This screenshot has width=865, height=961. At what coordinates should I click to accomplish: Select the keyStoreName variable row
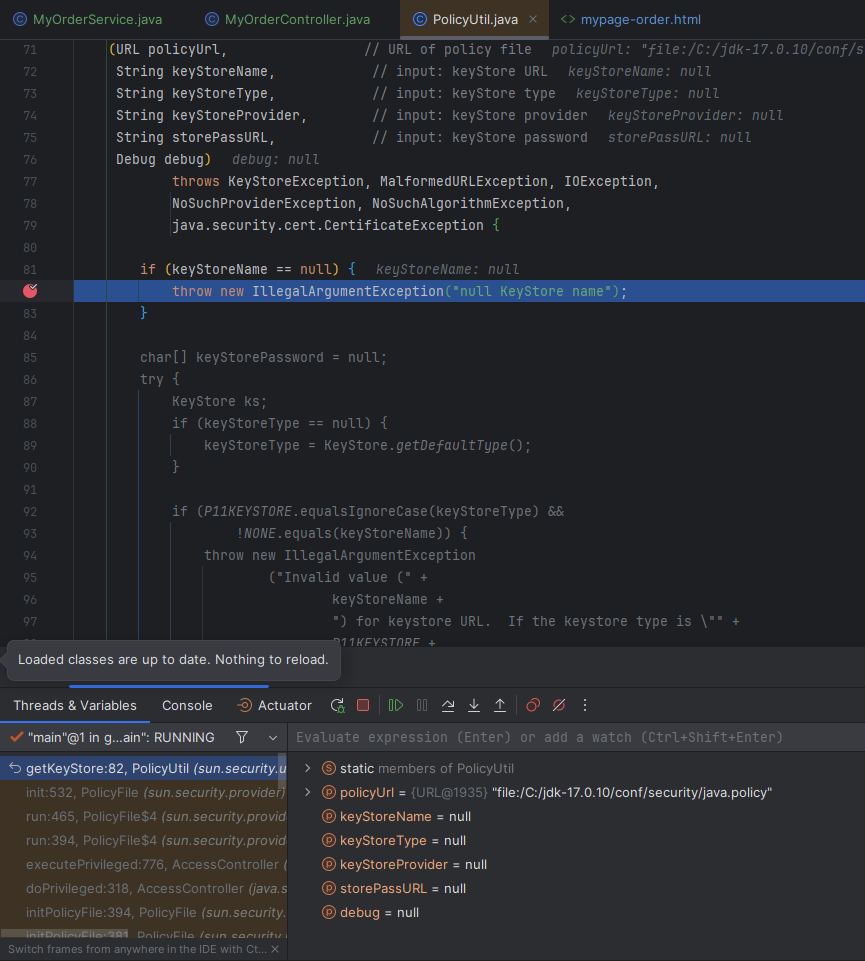click(576, 816)
